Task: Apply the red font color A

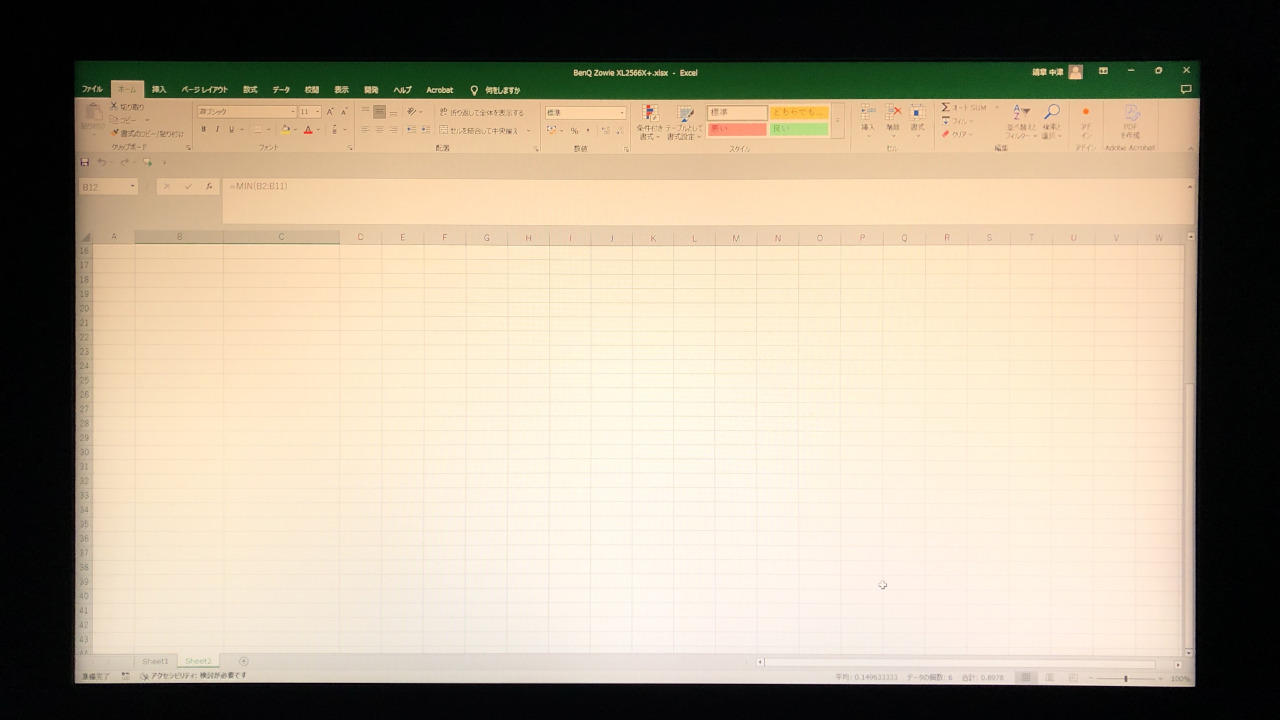Action: (308, 129)
